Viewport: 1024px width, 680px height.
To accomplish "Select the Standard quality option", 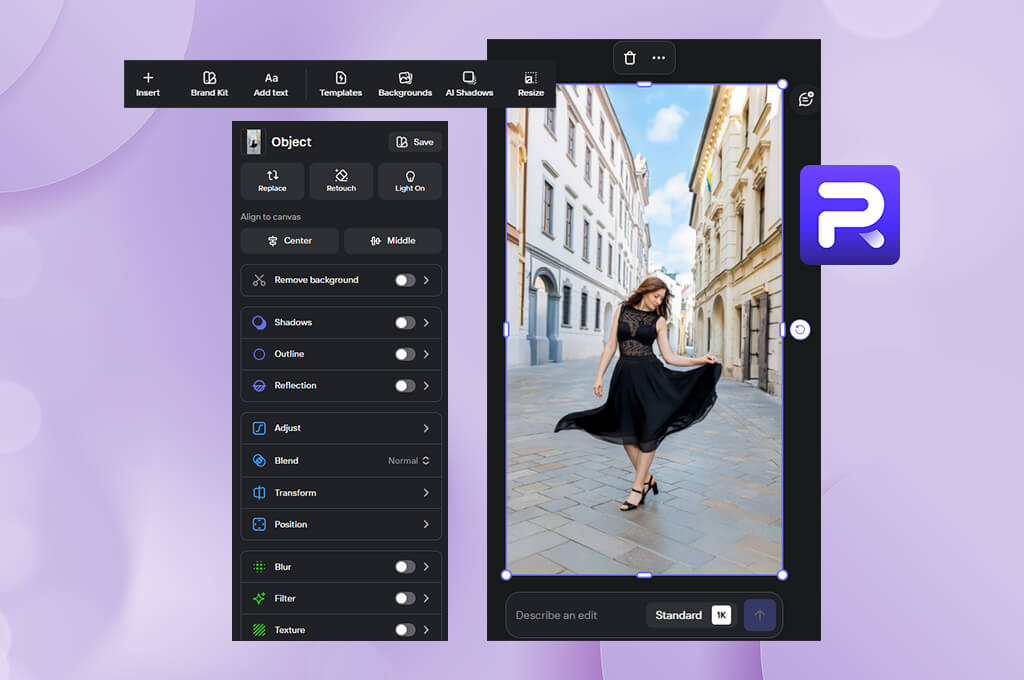I will [679, 615].
